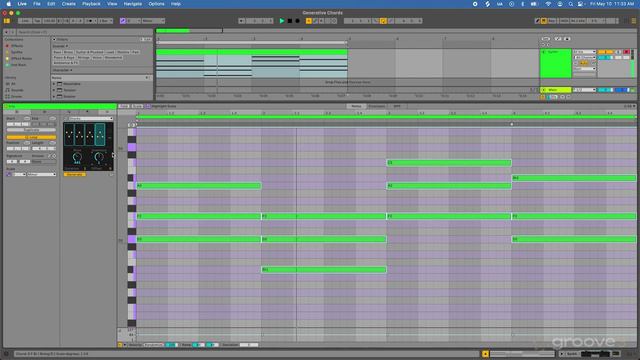
Task: Adjust the left knob in generator panel
Action: pos(77,158)
